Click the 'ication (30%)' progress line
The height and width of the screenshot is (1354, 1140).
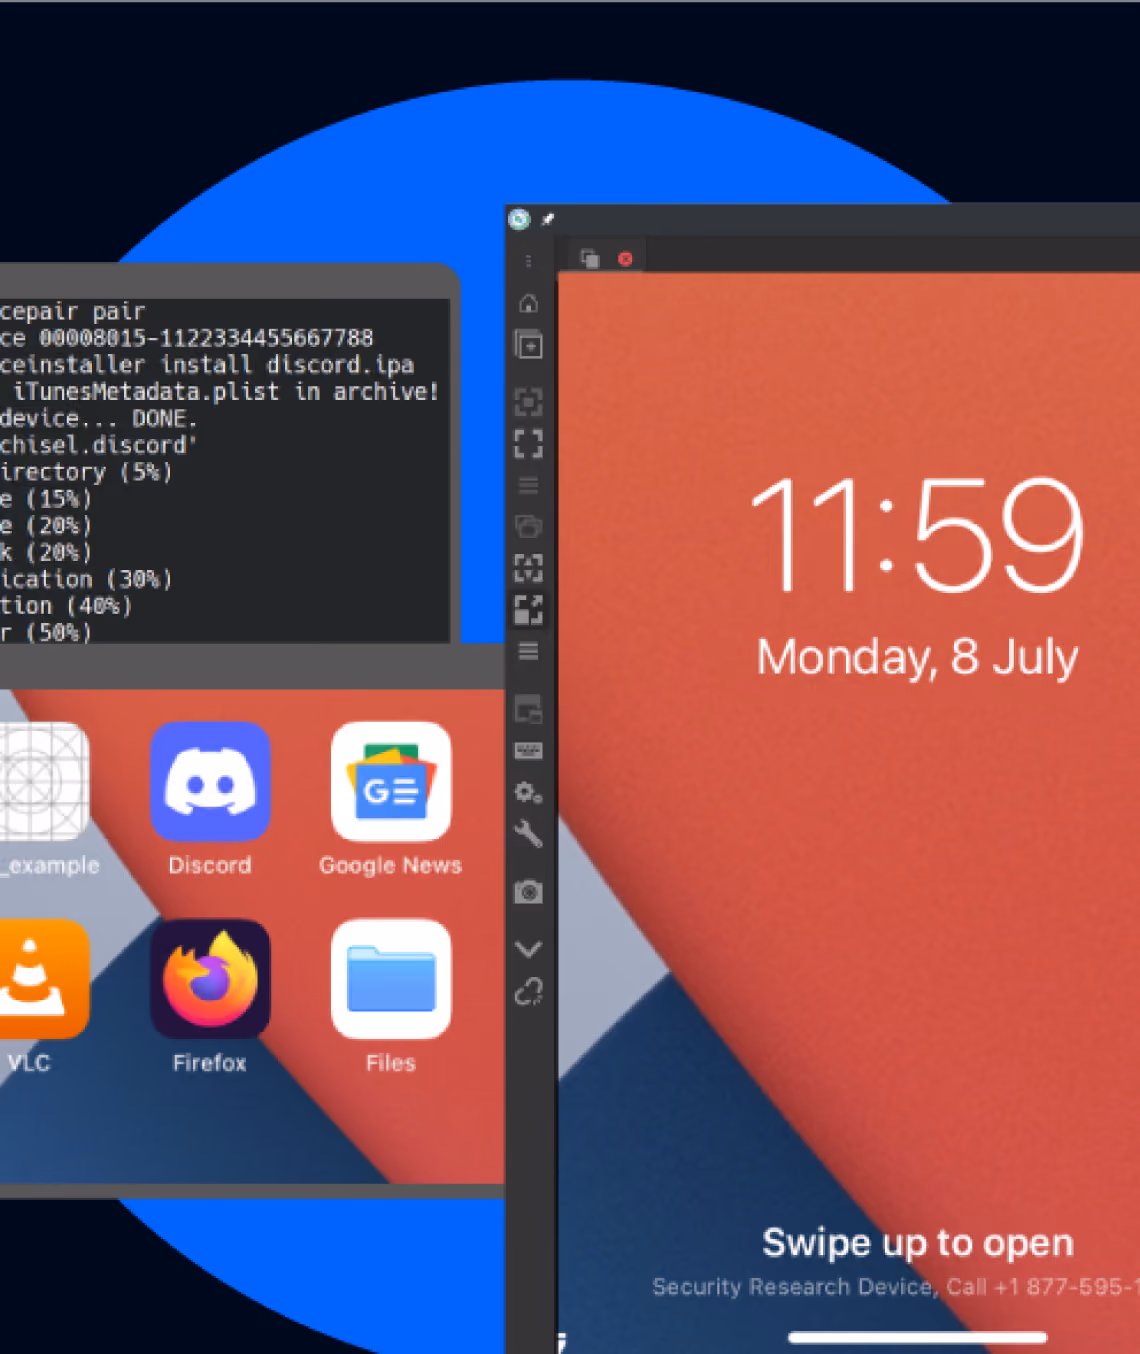(86, 579)
